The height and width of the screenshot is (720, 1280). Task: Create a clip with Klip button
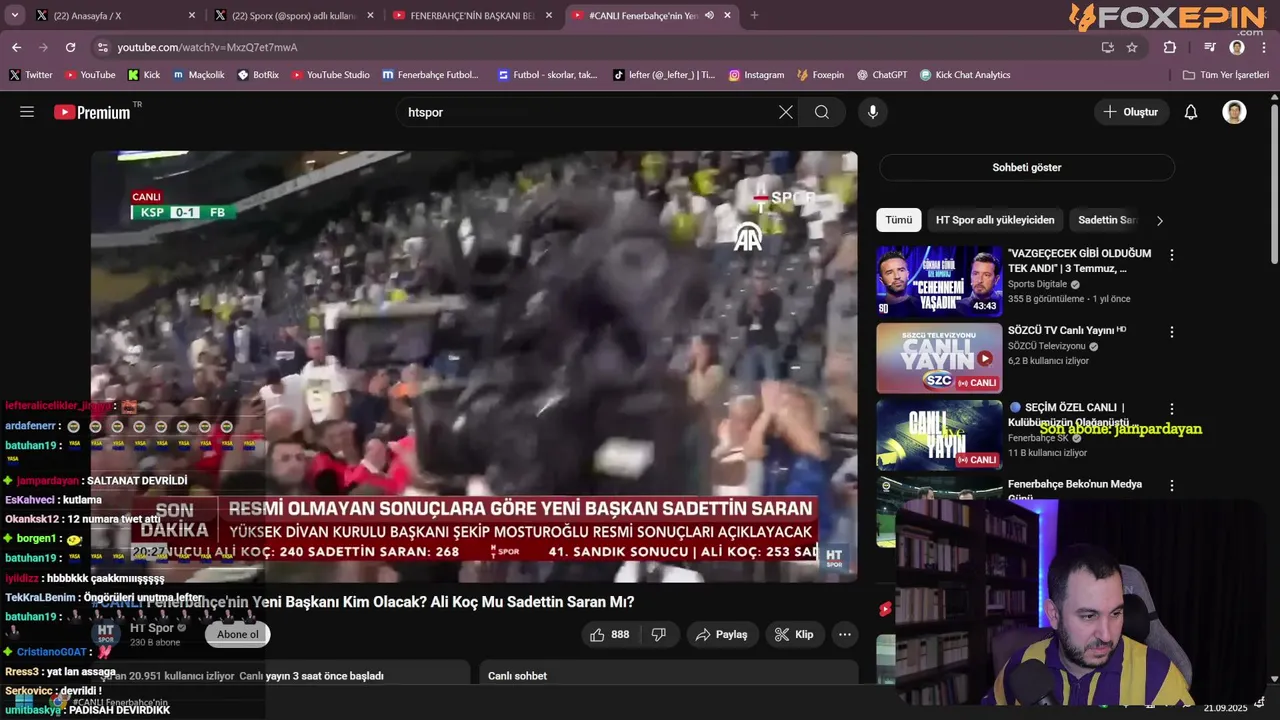pyautogui.click(x=794, y=634)
